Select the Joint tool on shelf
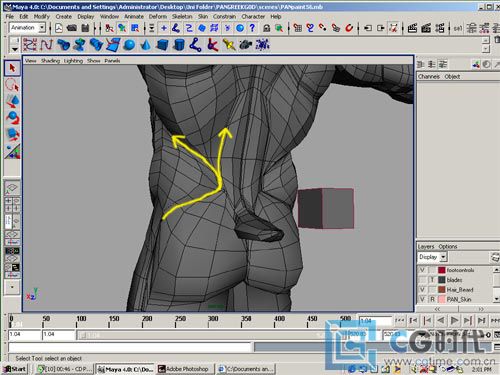 tap(195, 45)
